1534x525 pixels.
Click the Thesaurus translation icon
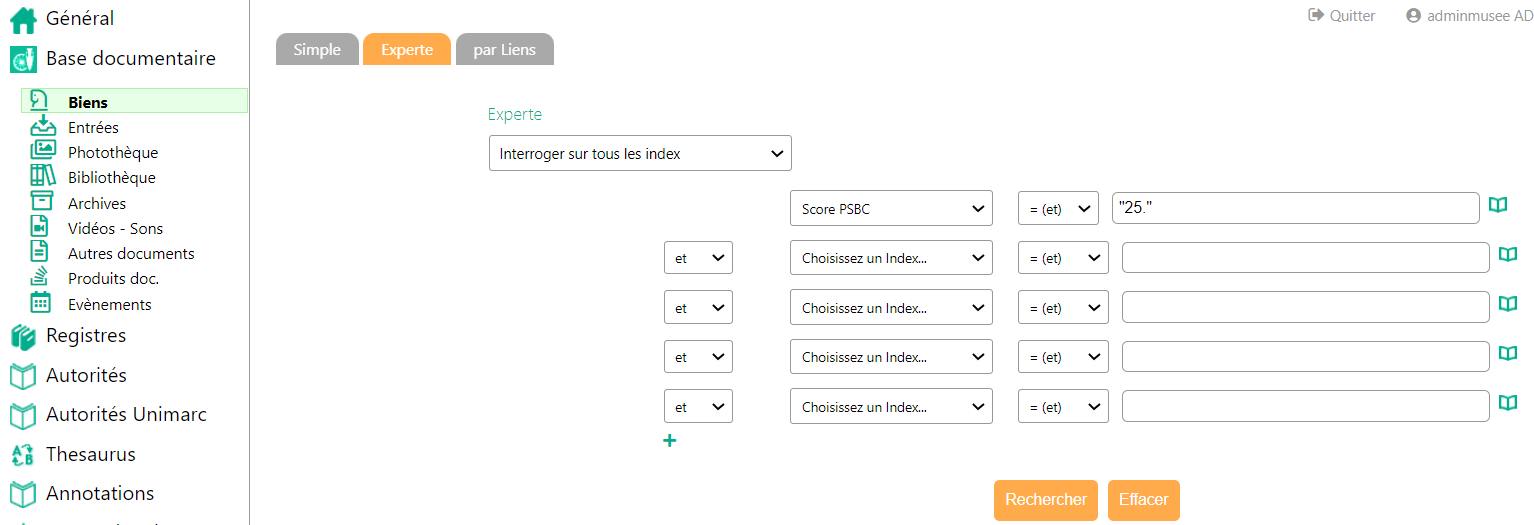point(23,455)
